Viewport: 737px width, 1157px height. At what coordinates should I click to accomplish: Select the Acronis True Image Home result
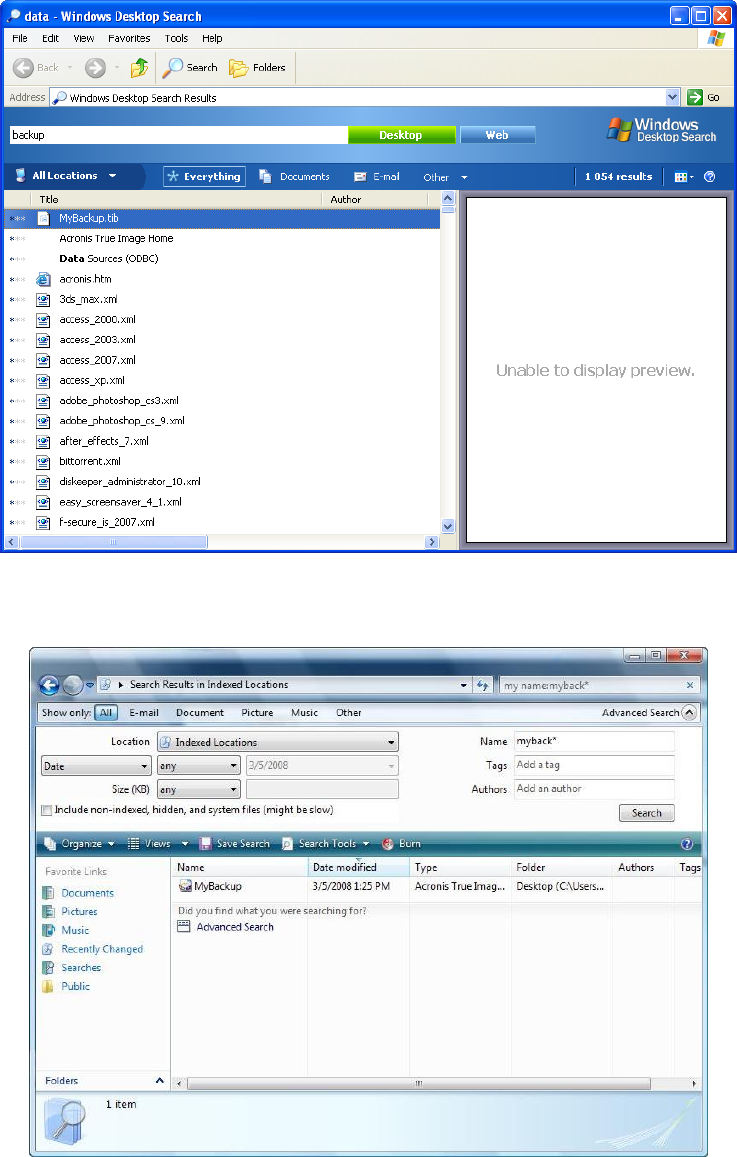[x=116, y=238]
